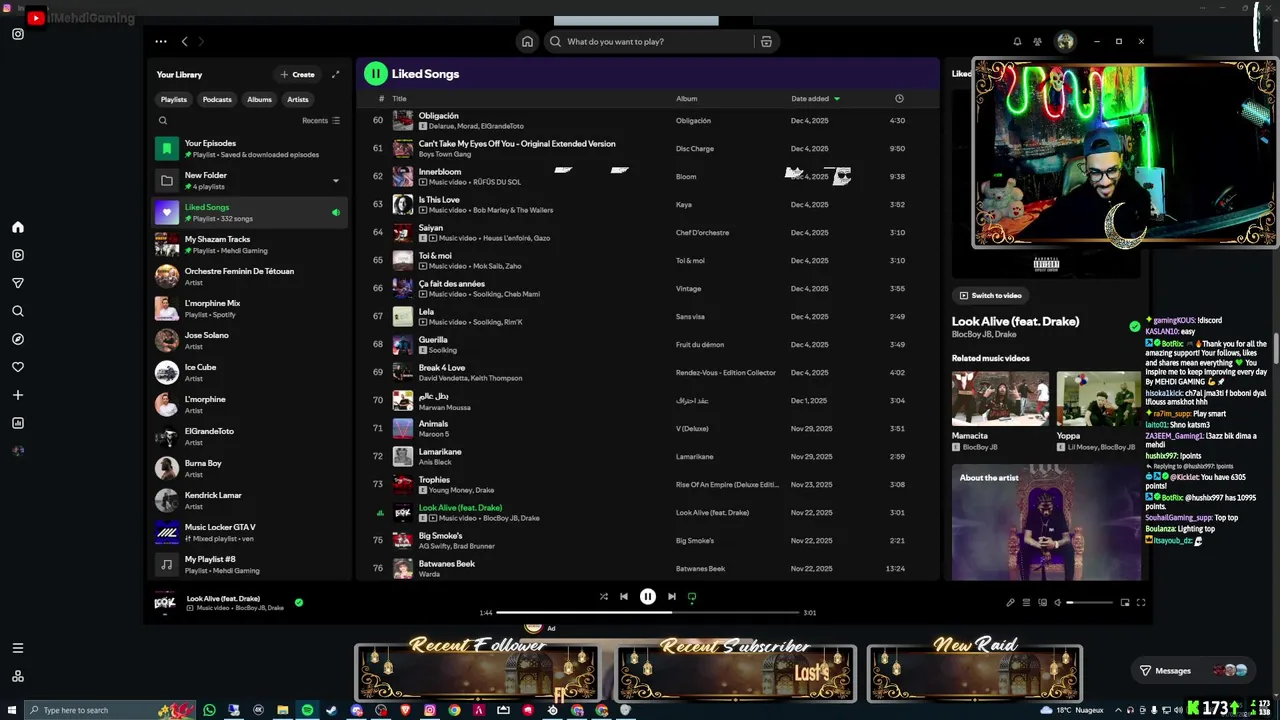The width and height of the screenshot is (1280, 720).
Task: Open Instagram Explore compass icon
Action: point(18,339)
